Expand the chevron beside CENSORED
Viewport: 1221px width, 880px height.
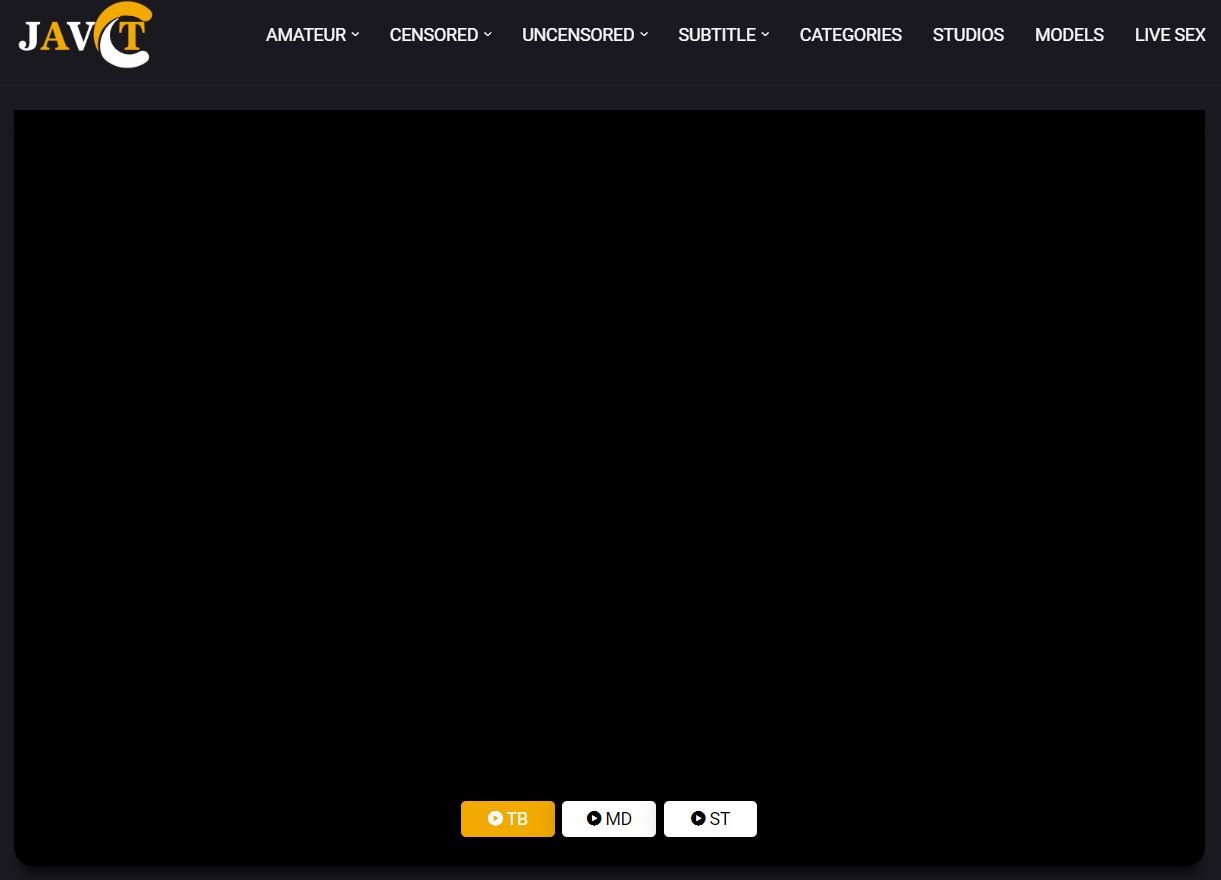[487, 34]
